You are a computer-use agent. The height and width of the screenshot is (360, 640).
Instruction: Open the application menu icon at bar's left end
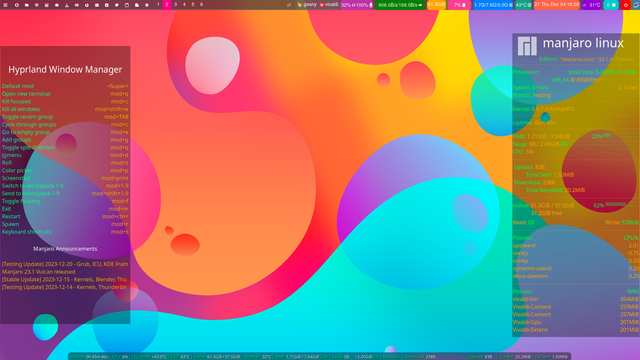point(5,5)
